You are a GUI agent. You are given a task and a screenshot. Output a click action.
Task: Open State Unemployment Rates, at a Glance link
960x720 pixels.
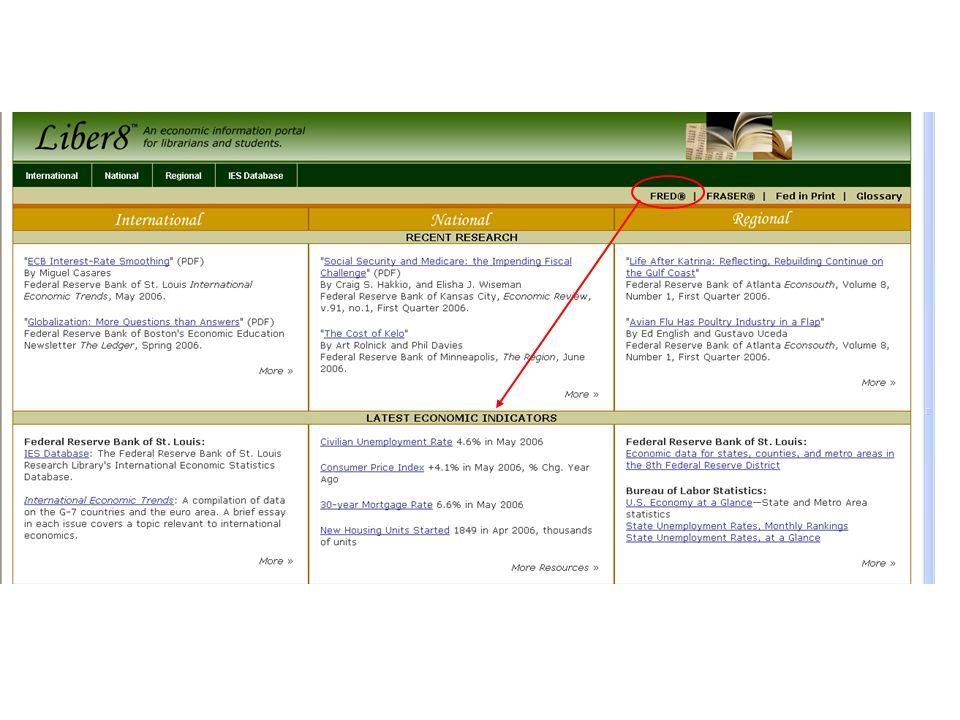point(723,538)
